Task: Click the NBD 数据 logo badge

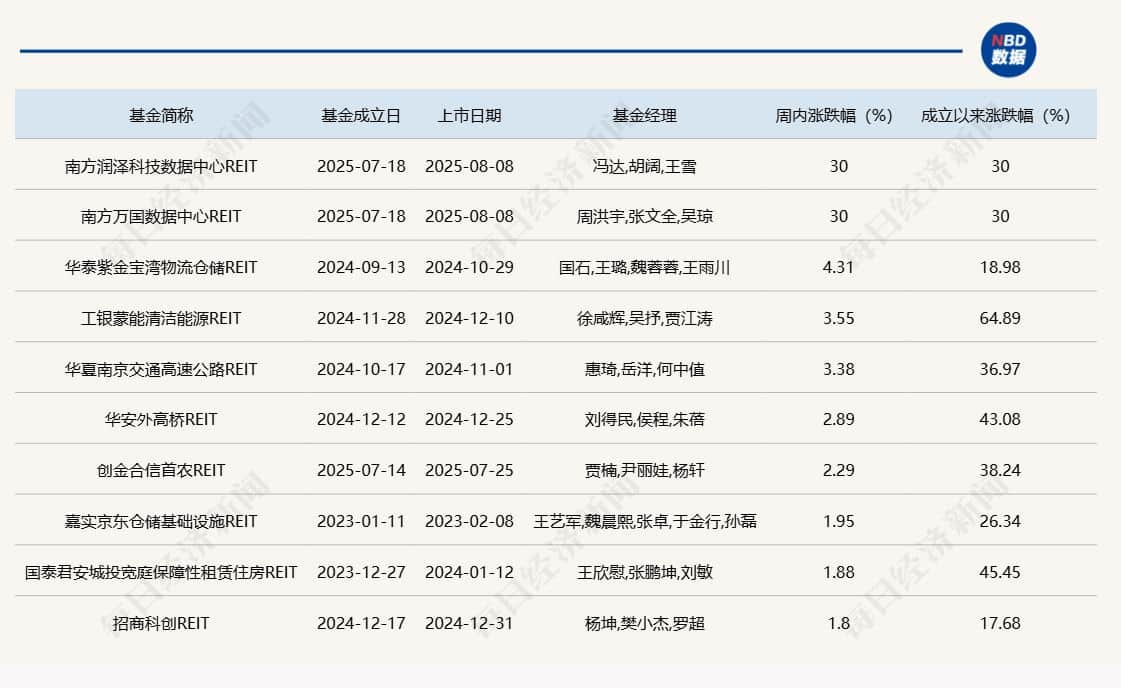Action: pos(1010,46)
